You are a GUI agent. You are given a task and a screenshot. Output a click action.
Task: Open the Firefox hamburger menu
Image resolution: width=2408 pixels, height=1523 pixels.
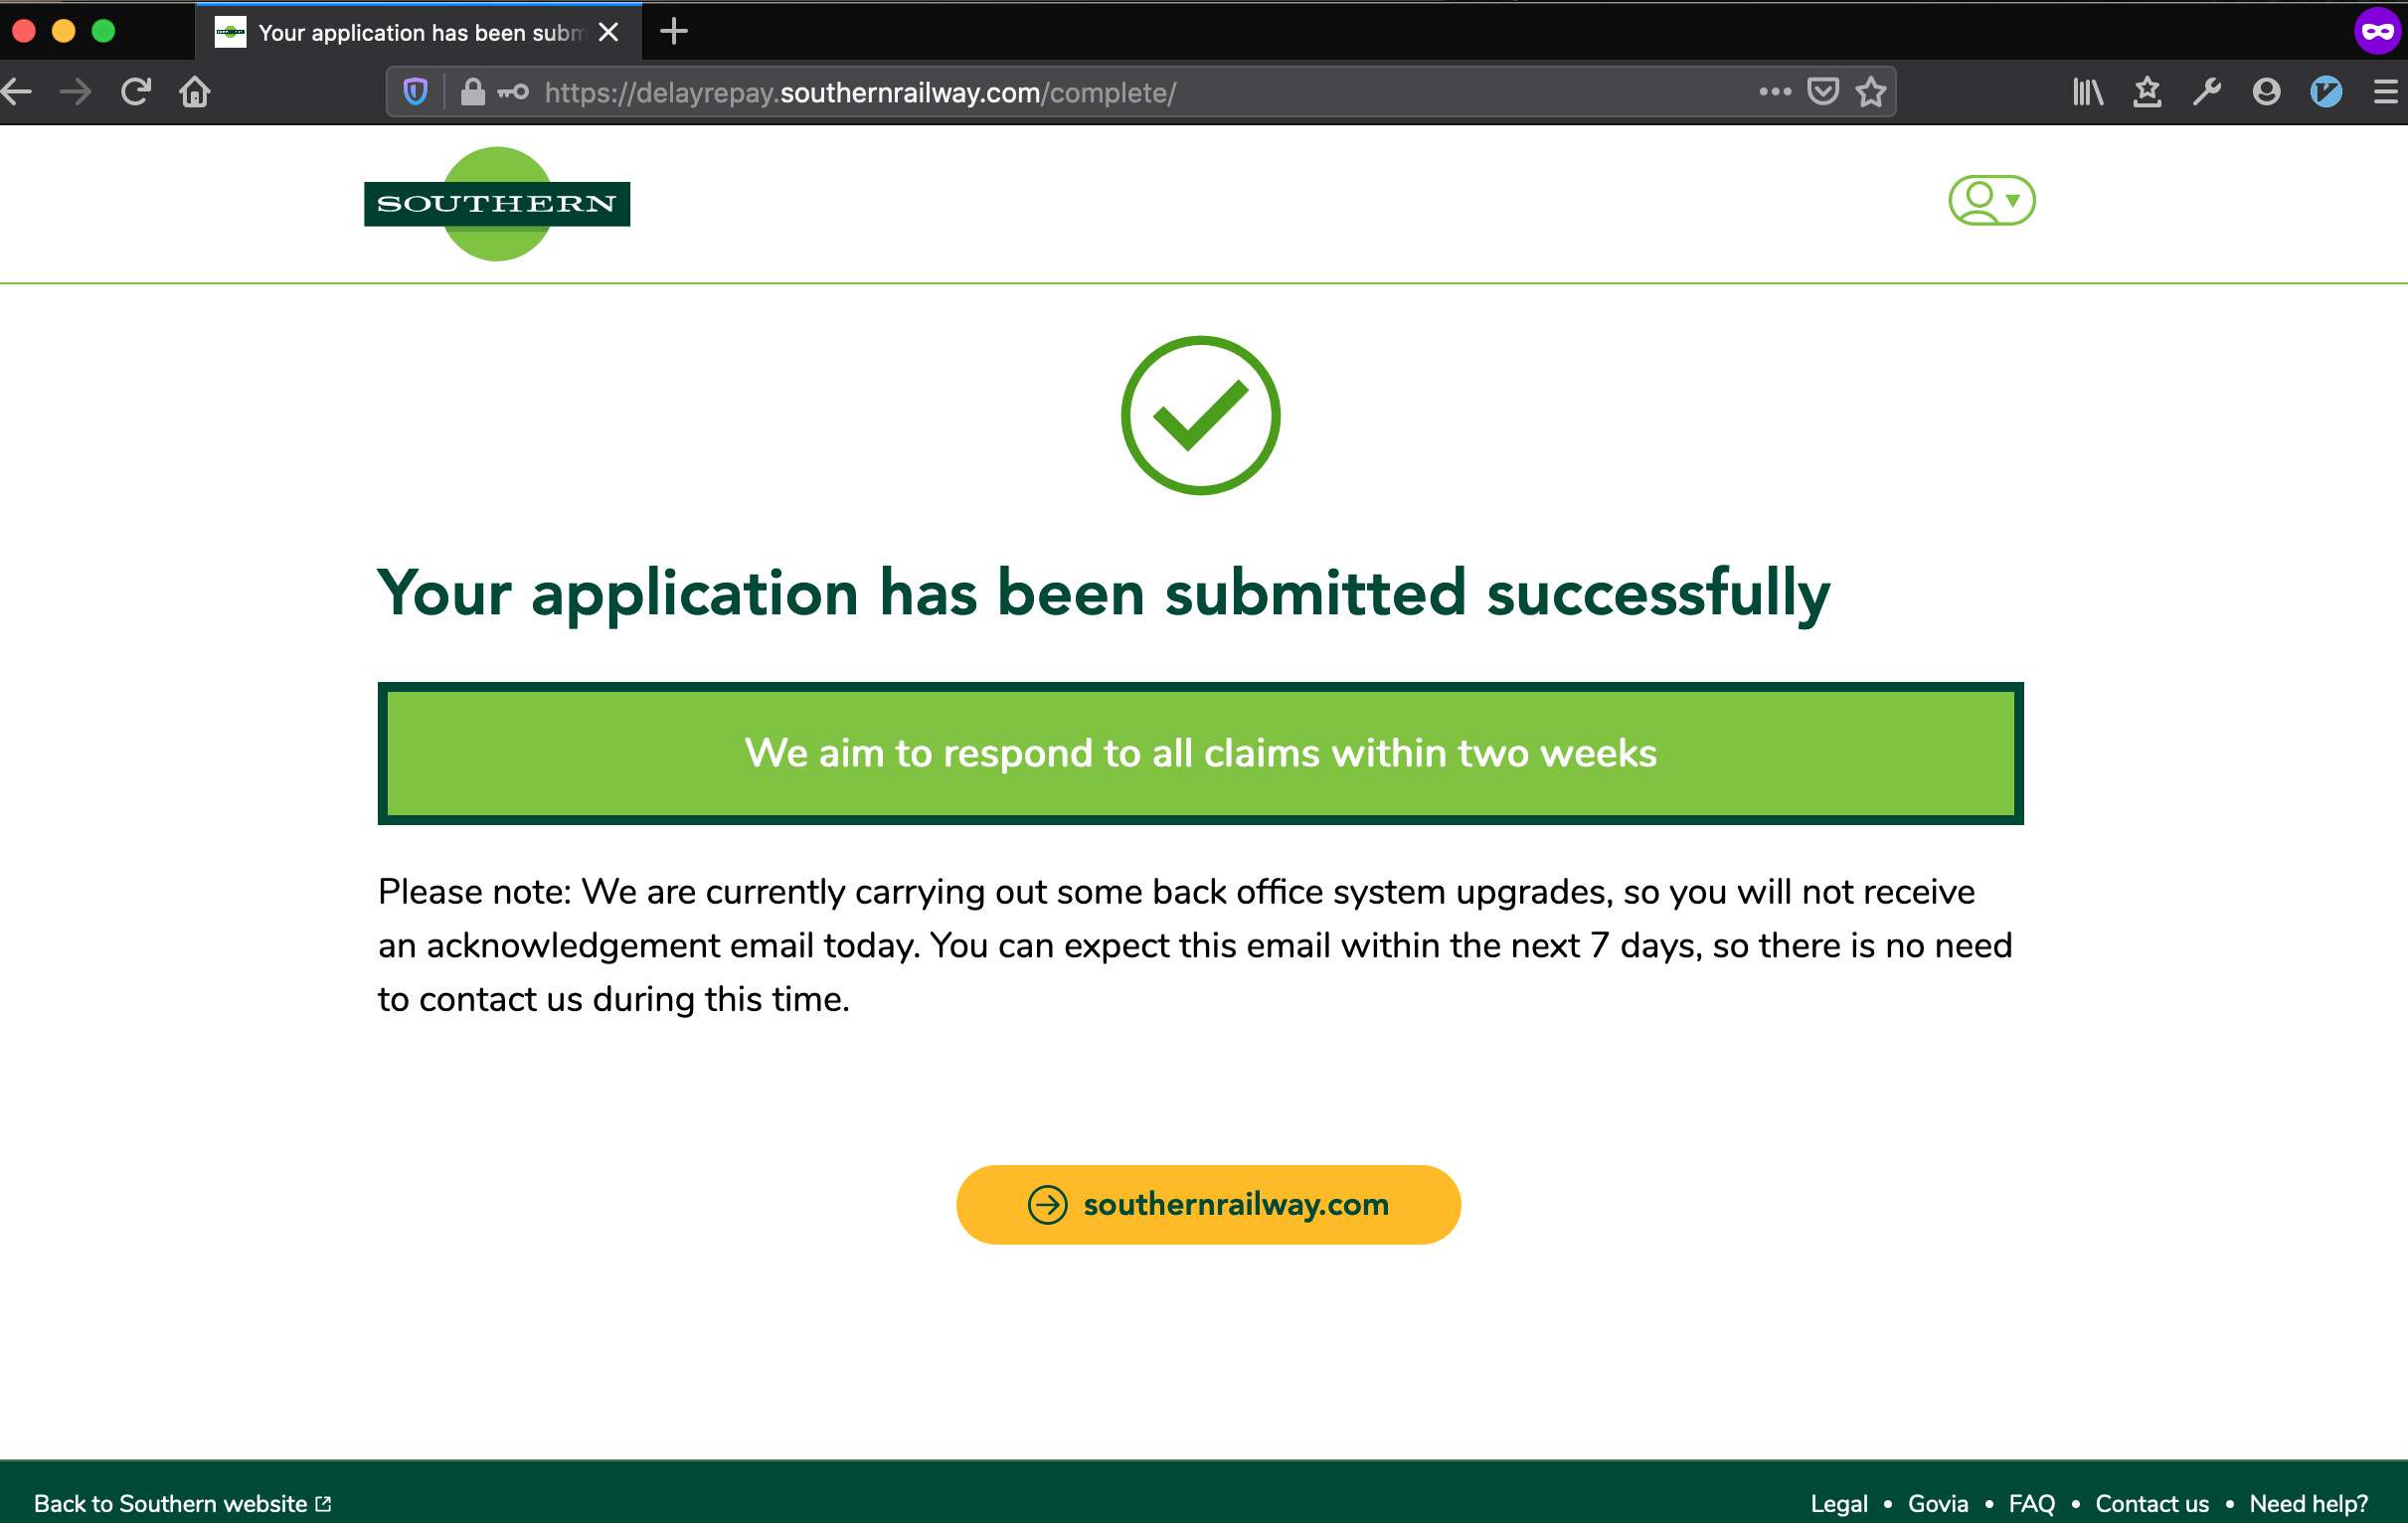pyautogui.click(x=2385, y=92)
